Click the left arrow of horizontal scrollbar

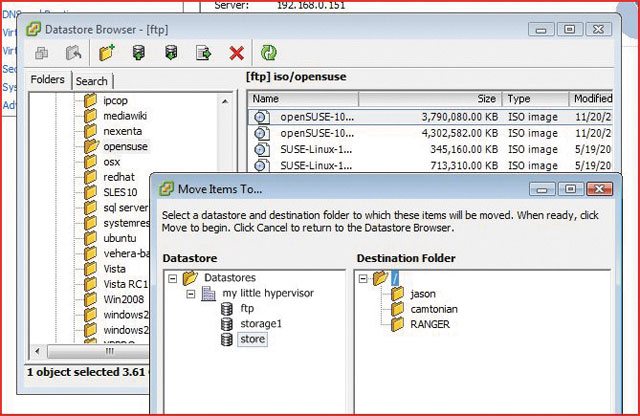click(x=38, y=351)
